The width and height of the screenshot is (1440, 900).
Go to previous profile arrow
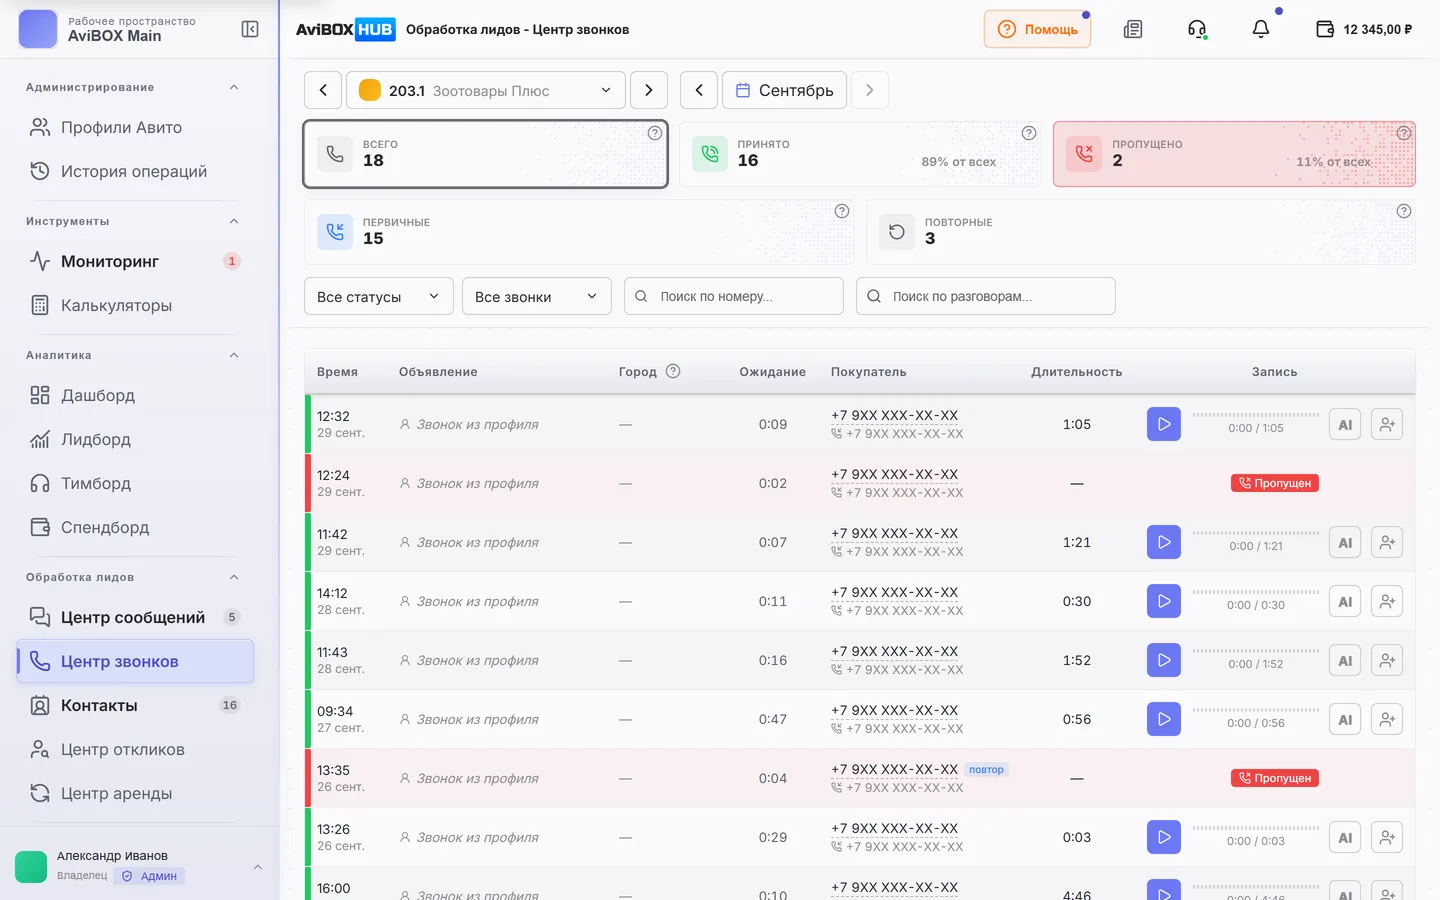[x=323, y=90]
